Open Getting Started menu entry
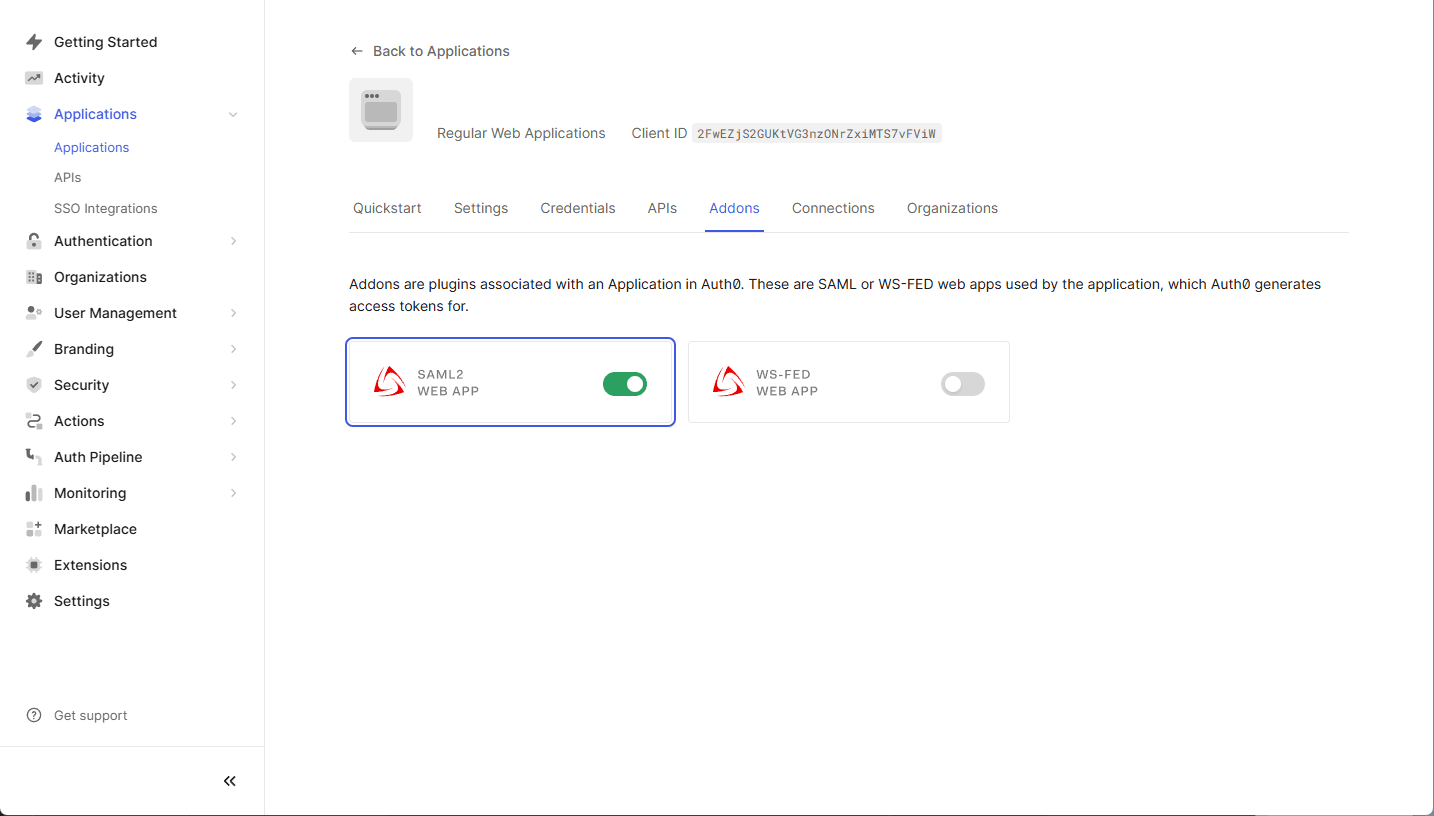 tap(106, 42)
